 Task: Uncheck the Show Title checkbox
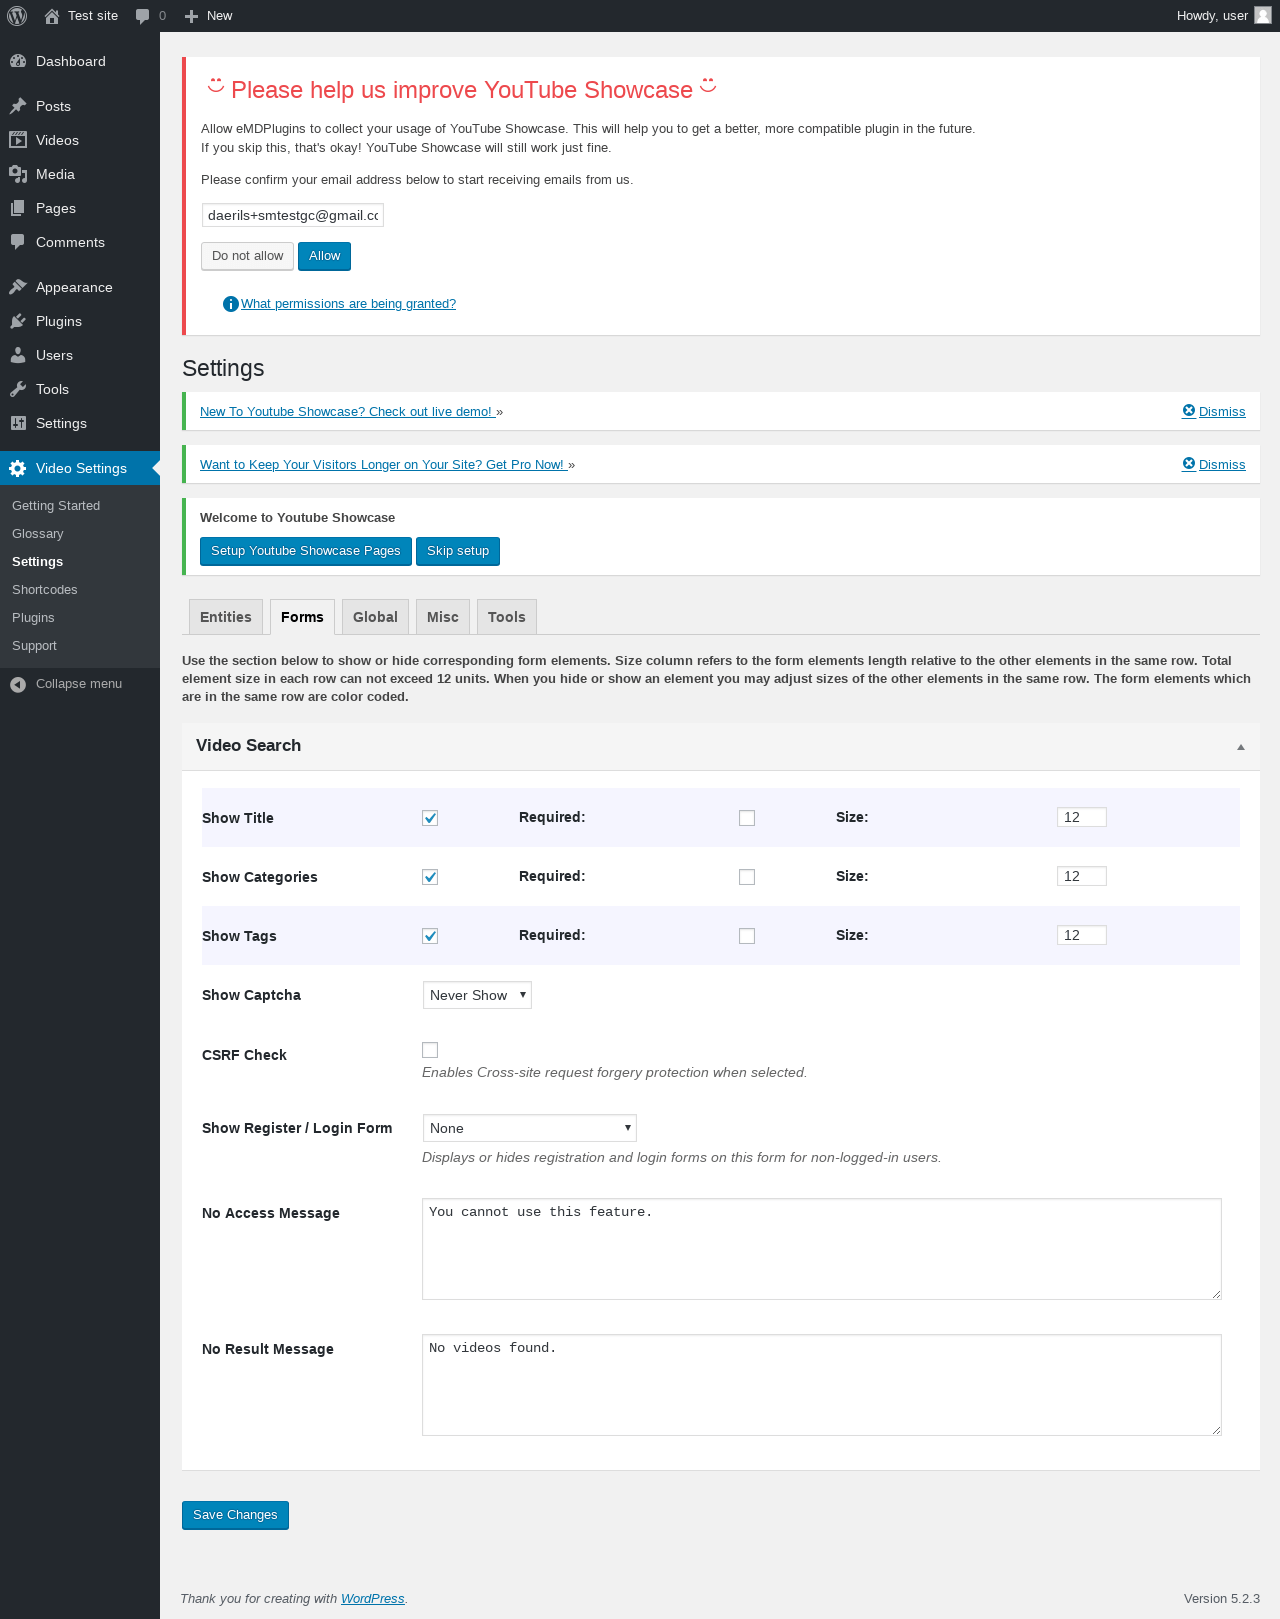(430, 818)
